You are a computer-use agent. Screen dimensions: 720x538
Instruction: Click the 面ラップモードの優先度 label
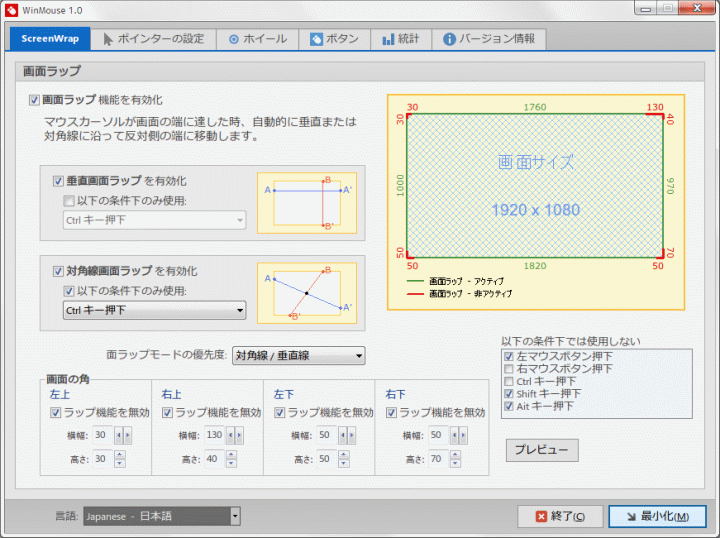[166, 355]
